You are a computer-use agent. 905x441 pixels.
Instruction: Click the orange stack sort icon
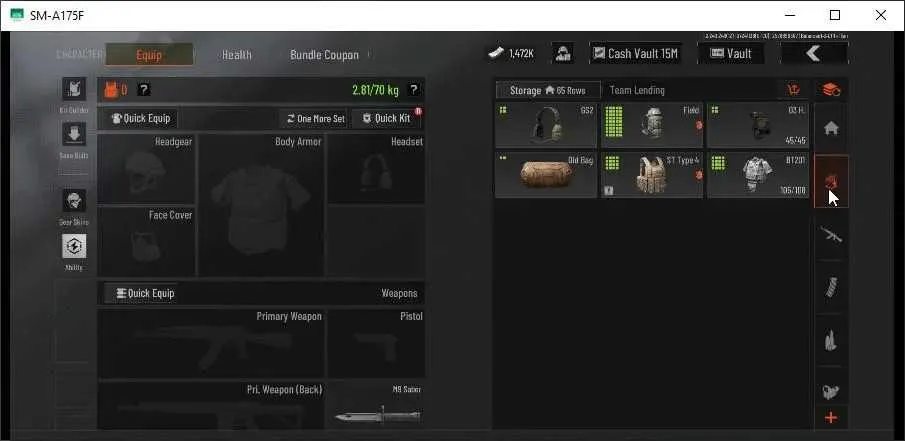click(x=831, y=90)
